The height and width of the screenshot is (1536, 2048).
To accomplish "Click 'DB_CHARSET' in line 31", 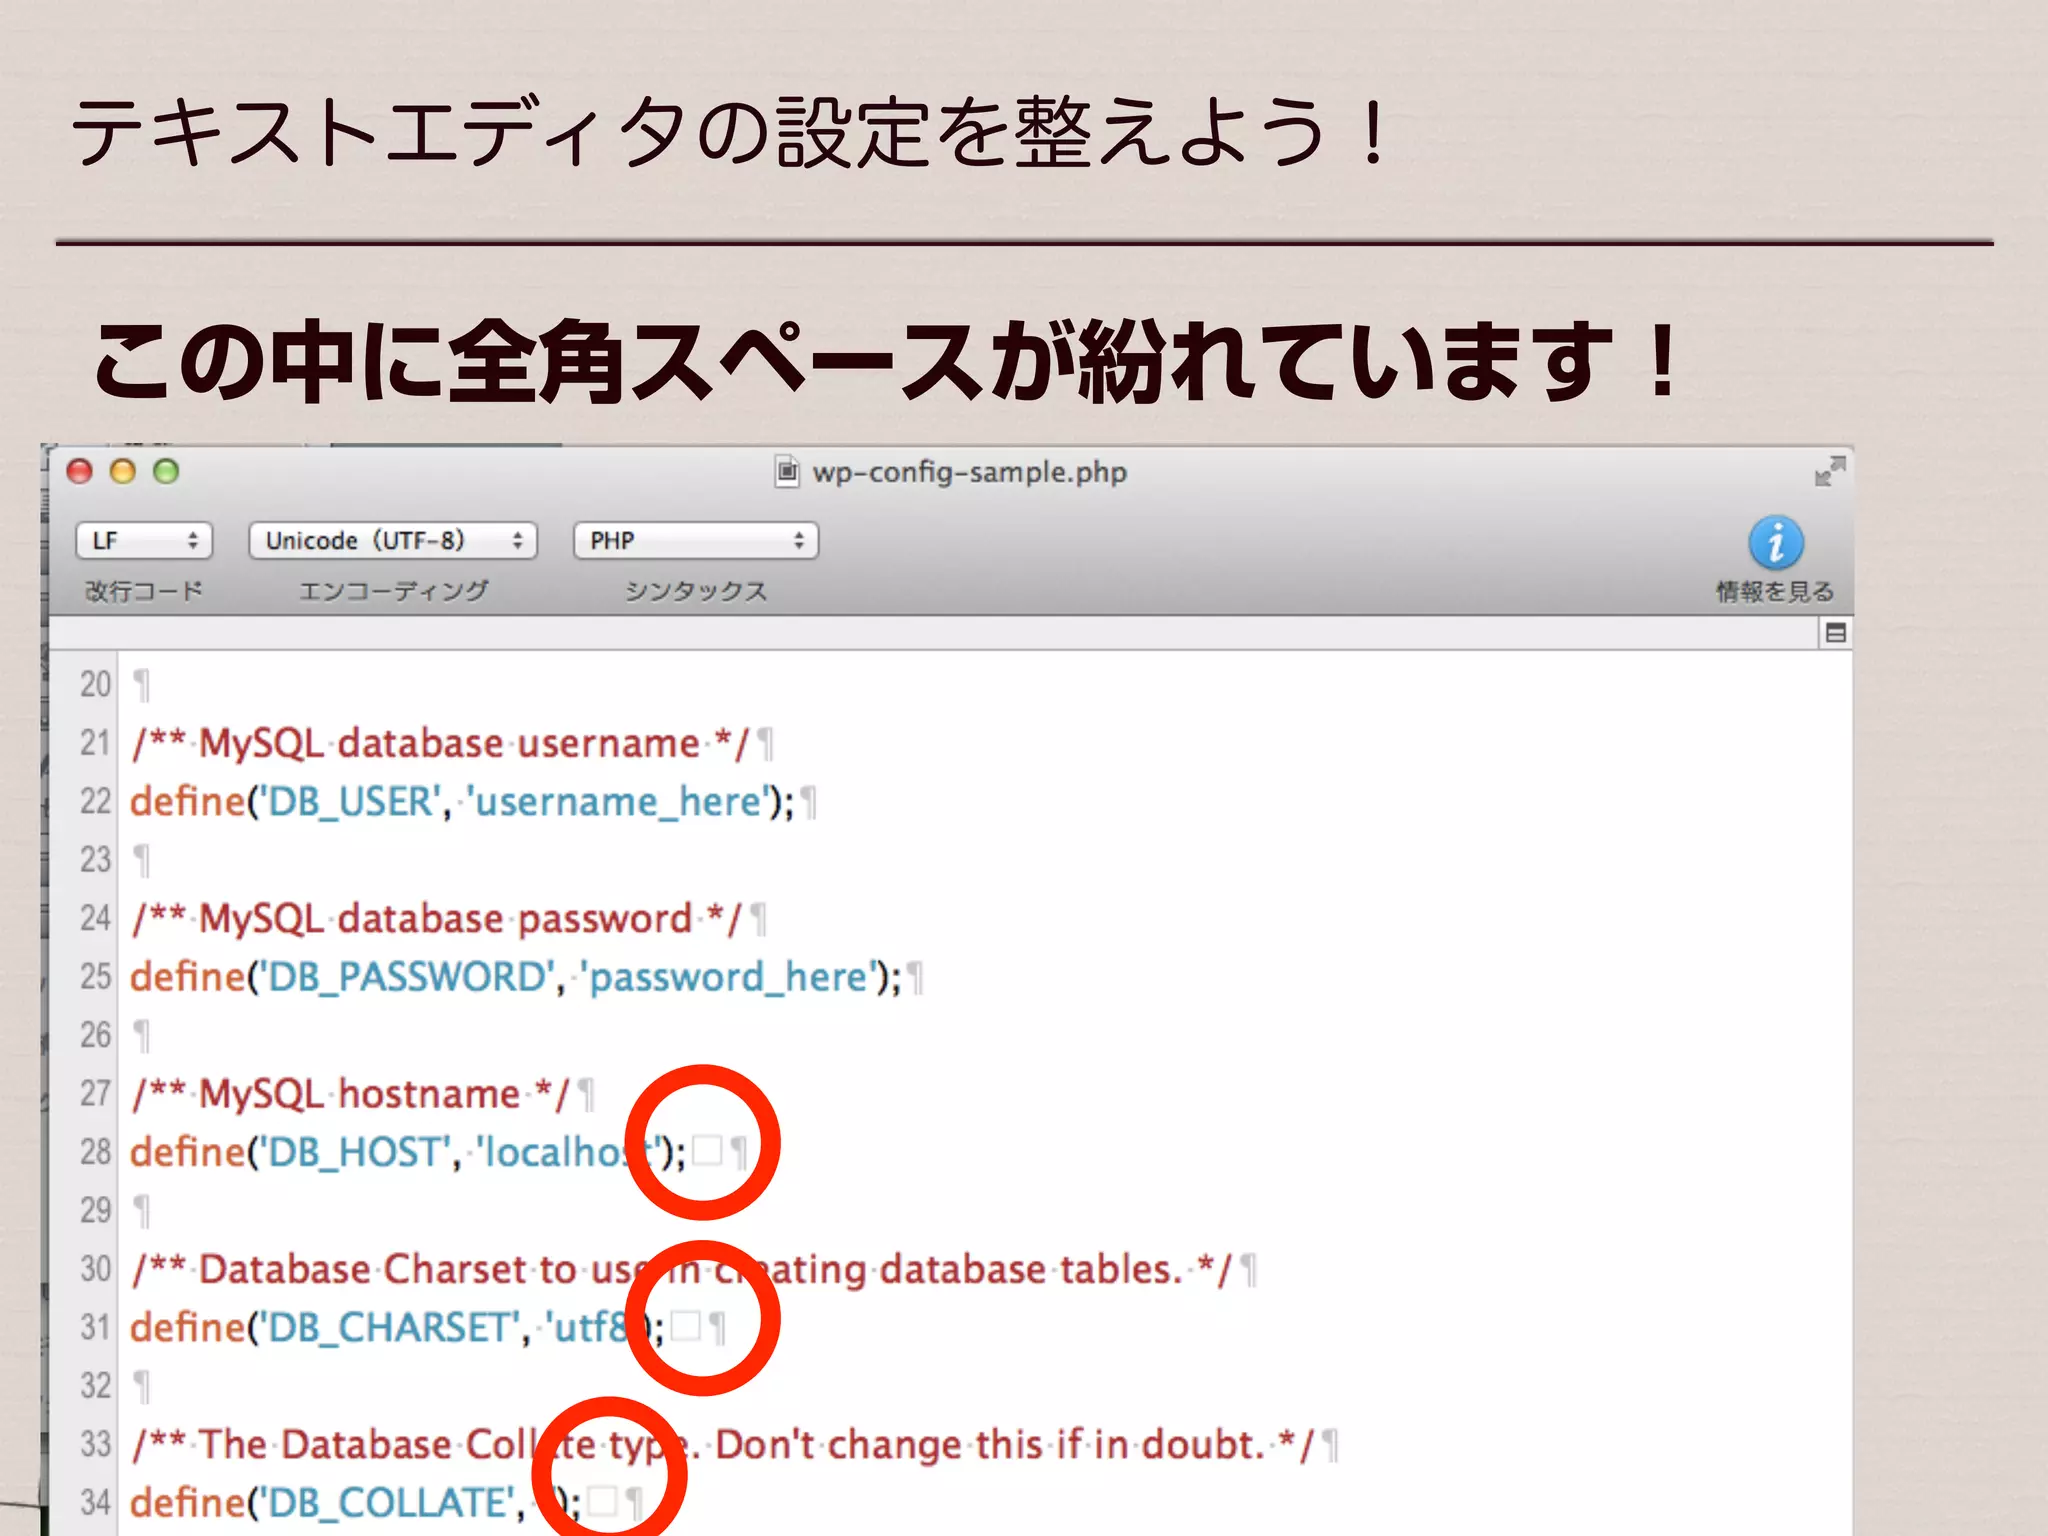I will 389,1328.
